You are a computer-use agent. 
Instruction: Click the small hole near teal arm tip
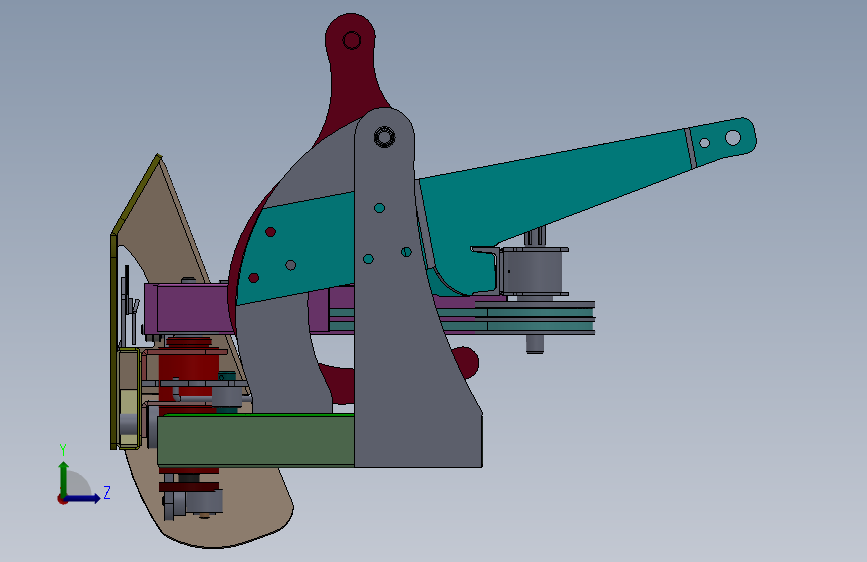point(704,143)
